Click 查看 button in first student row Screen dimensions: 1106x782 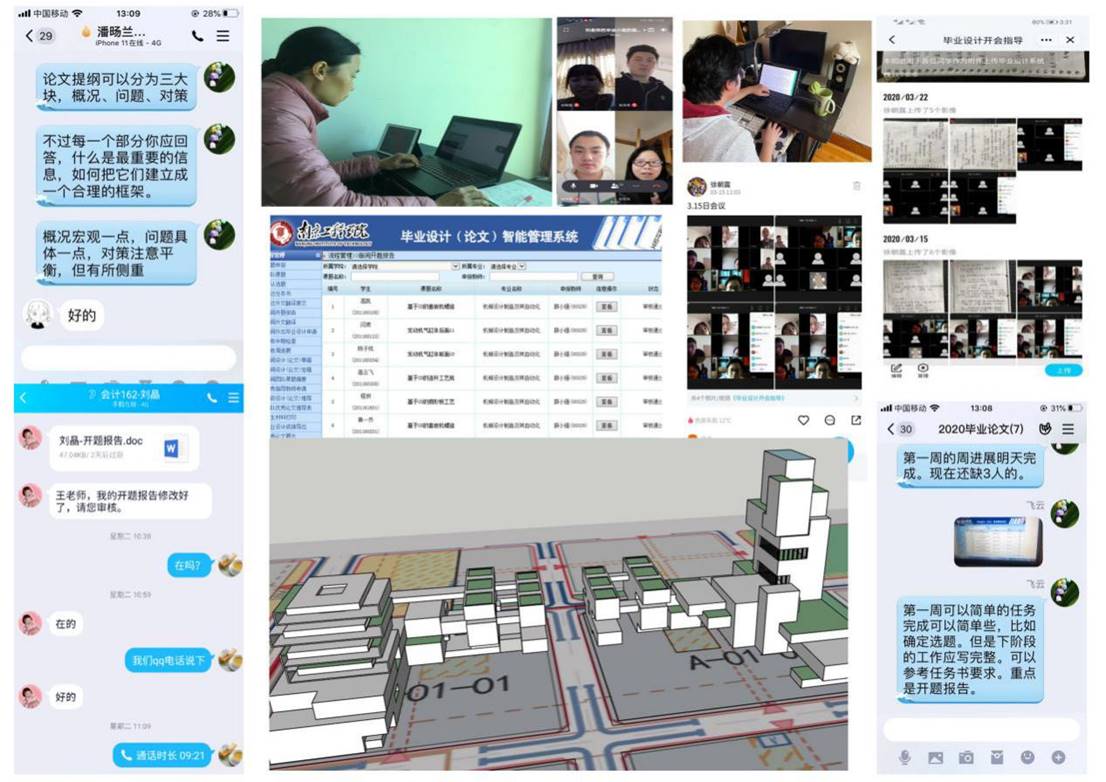(606, 306)
